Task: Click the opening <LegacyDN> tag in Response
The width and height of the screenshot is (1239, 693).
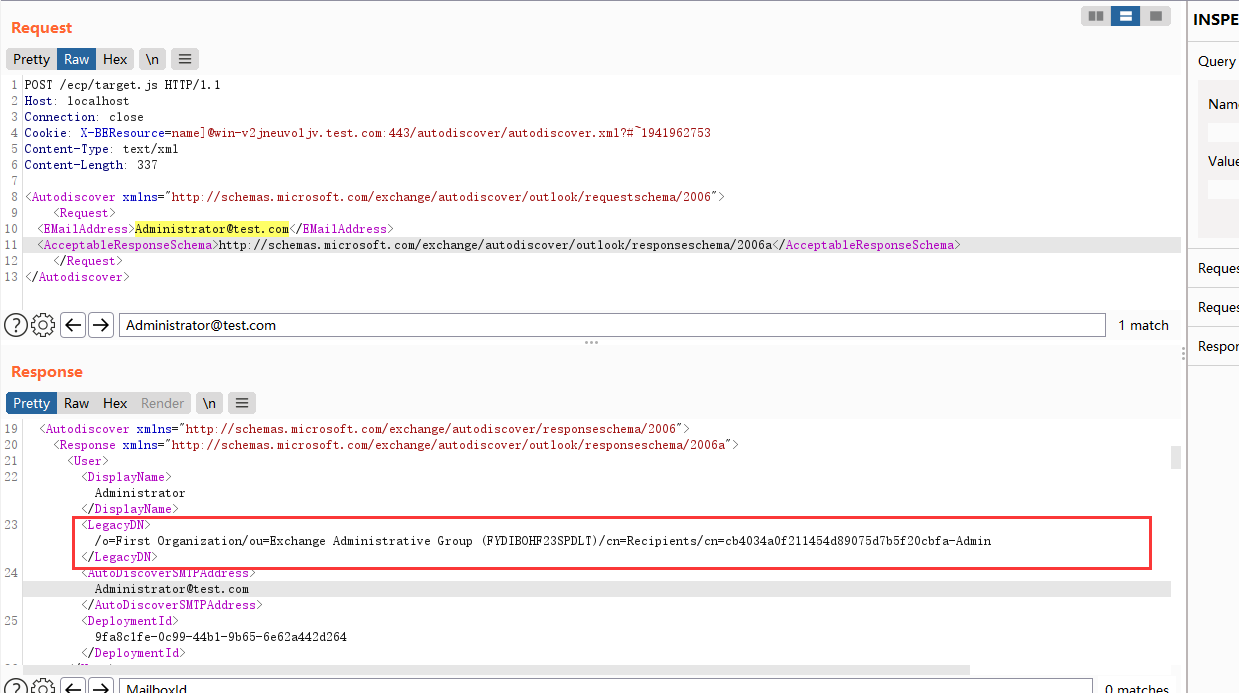Action: (116, 525)
